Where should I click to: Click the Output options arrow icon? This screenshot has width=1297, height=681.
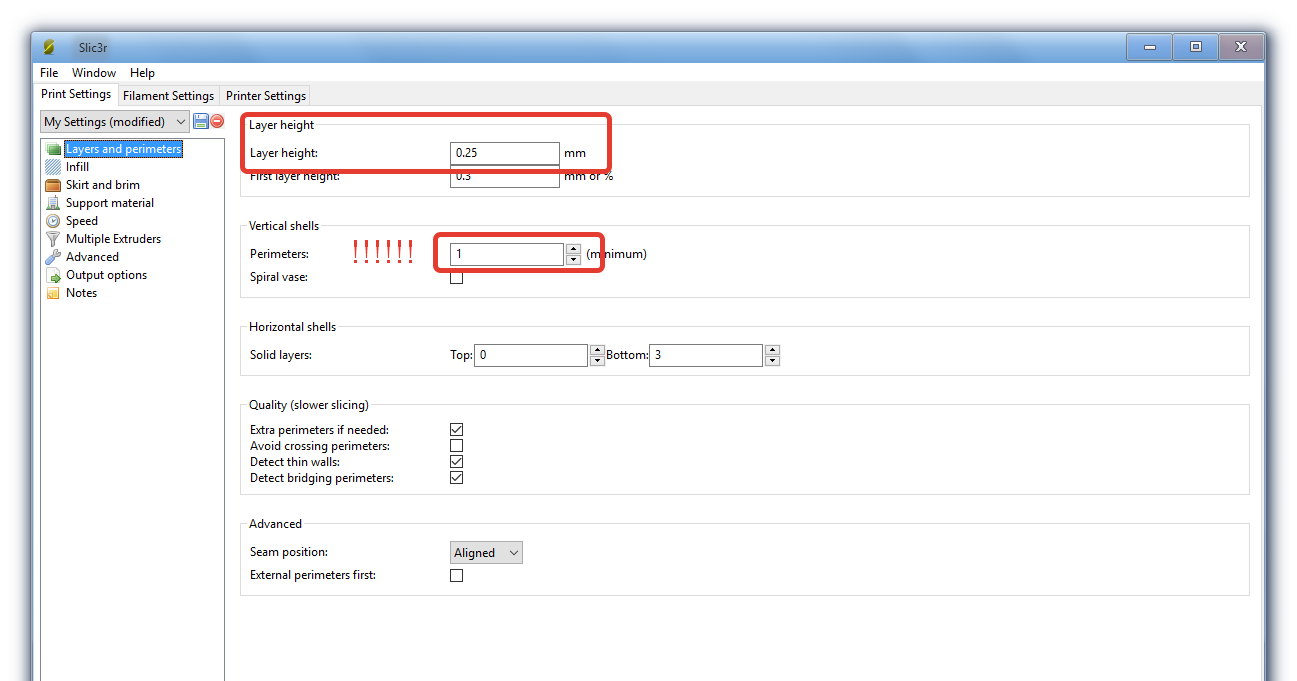pos(54,275)
